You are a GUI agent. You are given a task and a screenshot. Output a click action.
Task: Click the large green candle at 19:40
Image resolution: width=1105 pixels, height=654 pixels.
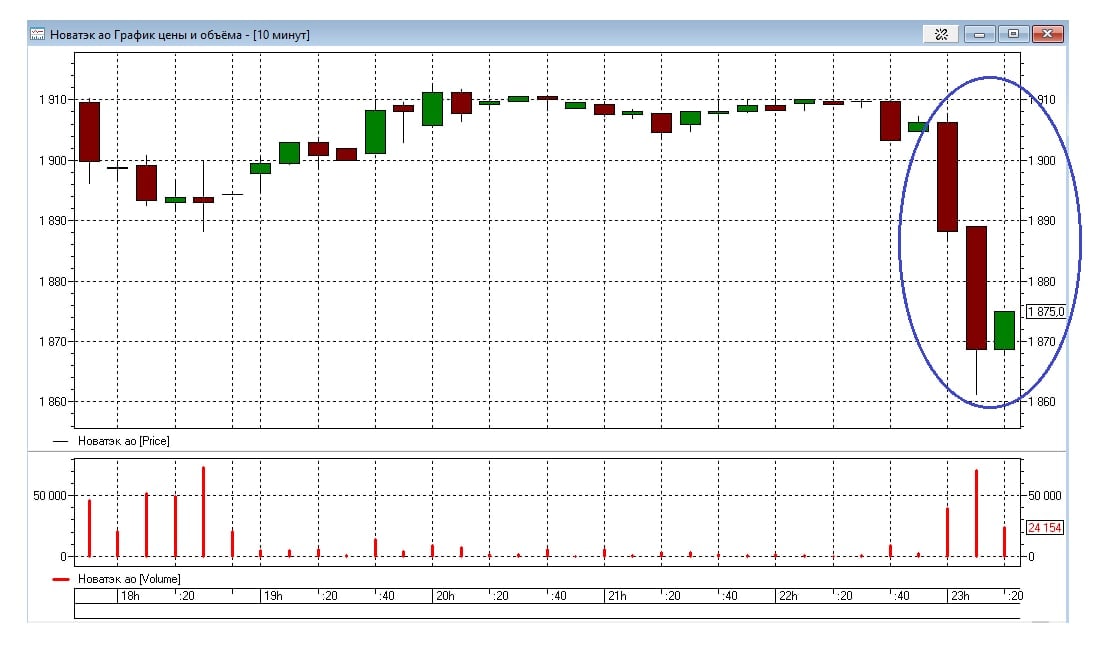pos(376,132)
